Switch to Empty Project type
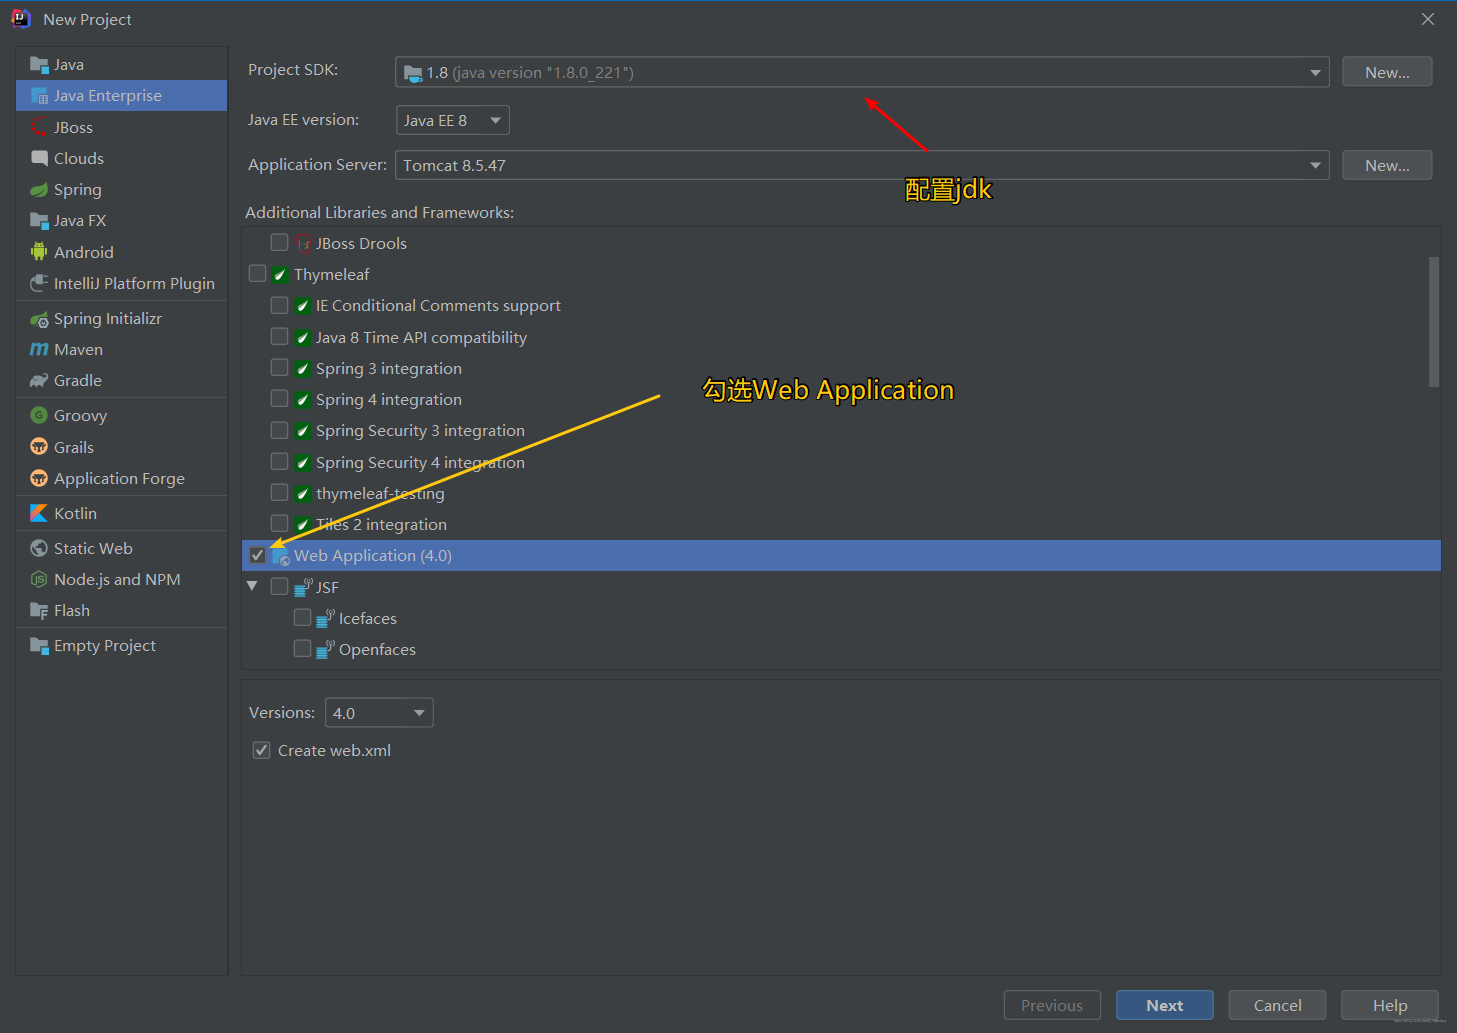This screenshot has width=1457, height=1033. 122,646
